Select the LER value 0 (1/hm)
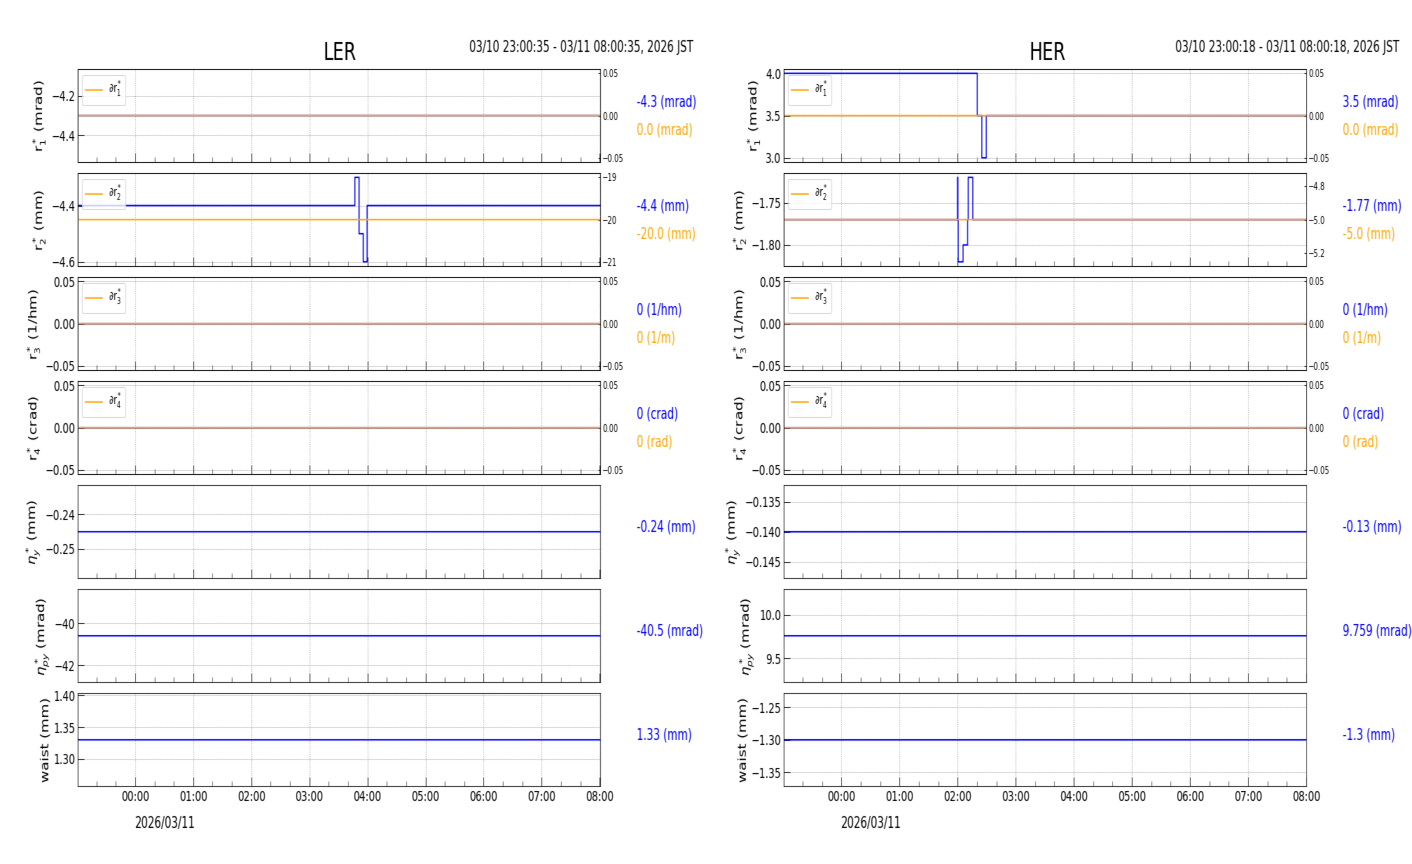1412x864 pixels. point(659,310)
